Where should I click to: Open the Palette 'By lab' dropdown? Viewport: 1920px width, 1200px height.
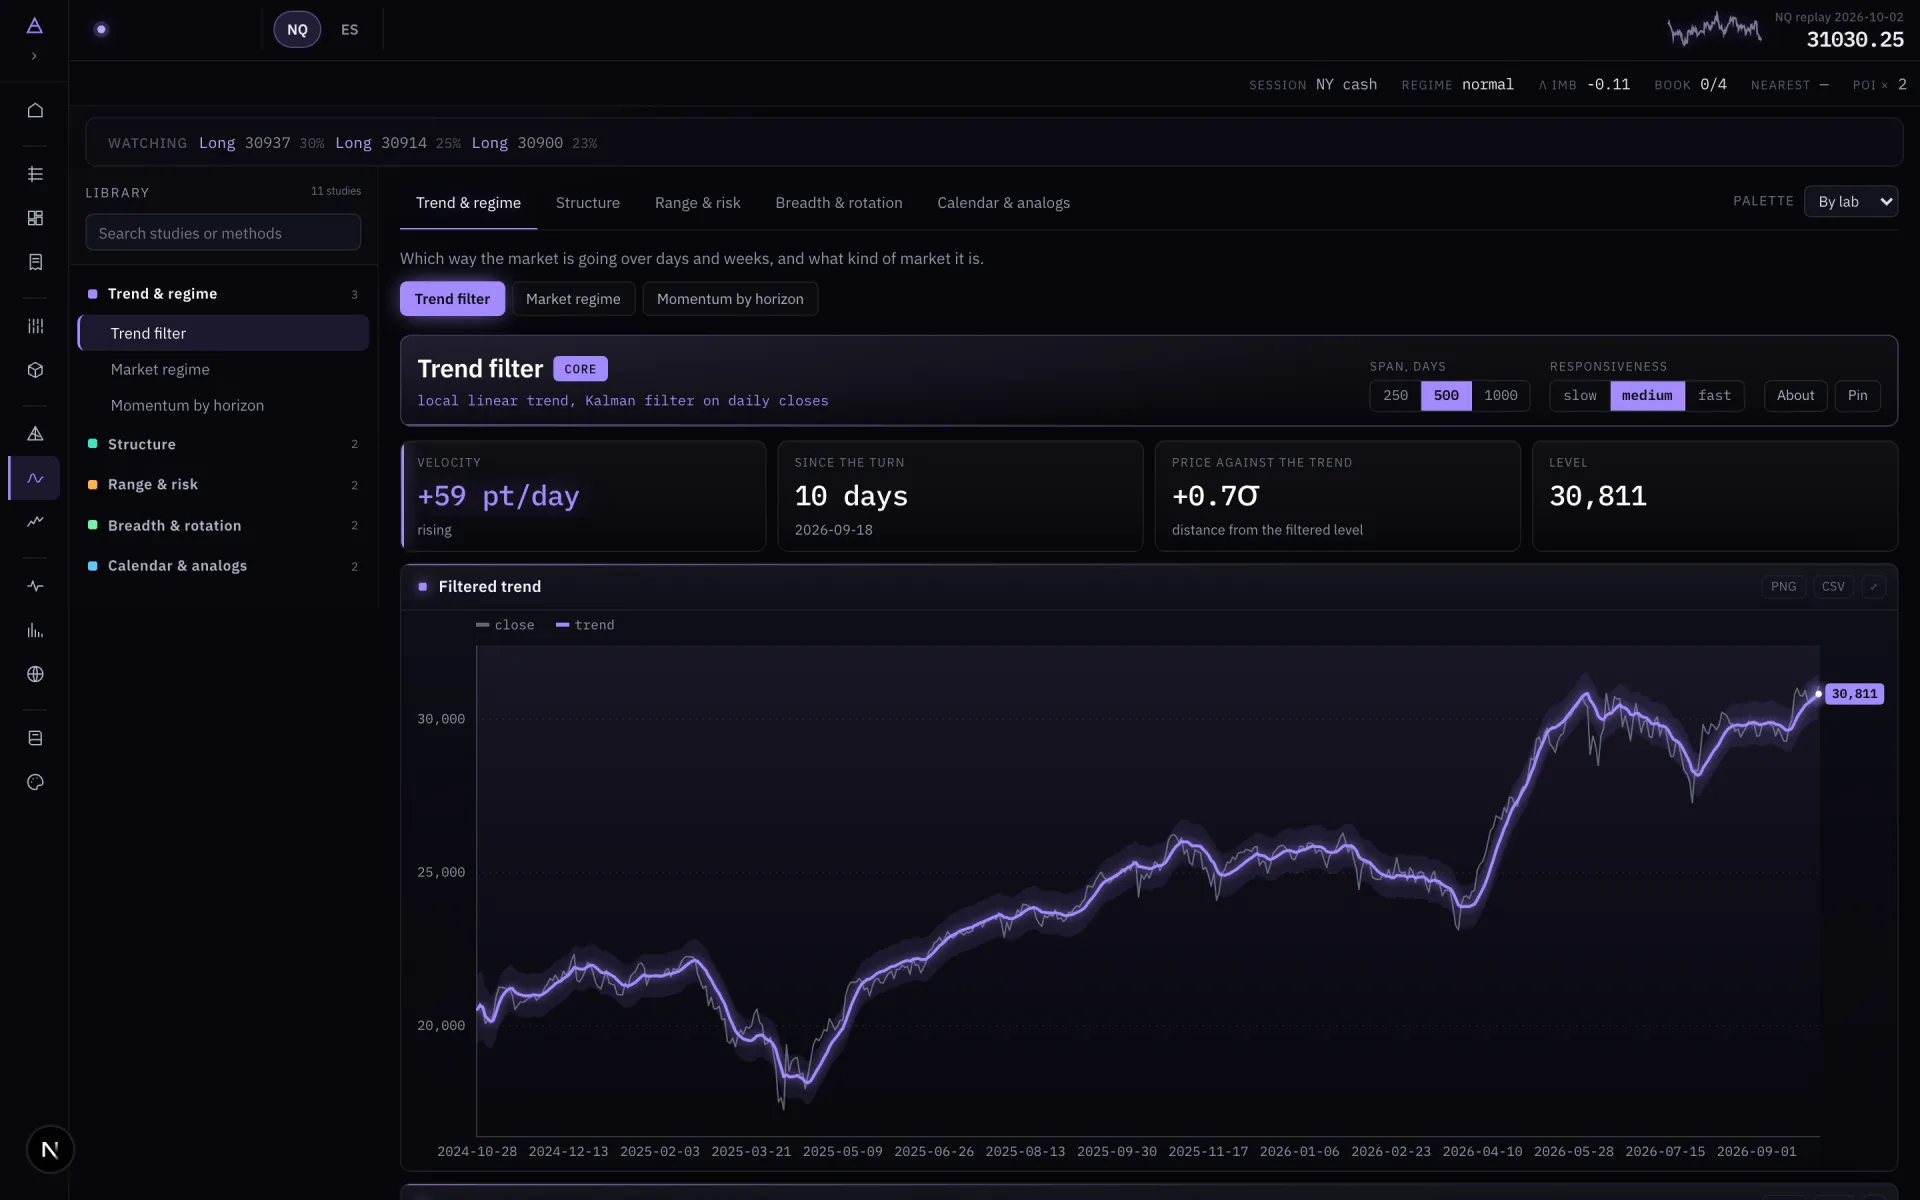coord(1851,202)
